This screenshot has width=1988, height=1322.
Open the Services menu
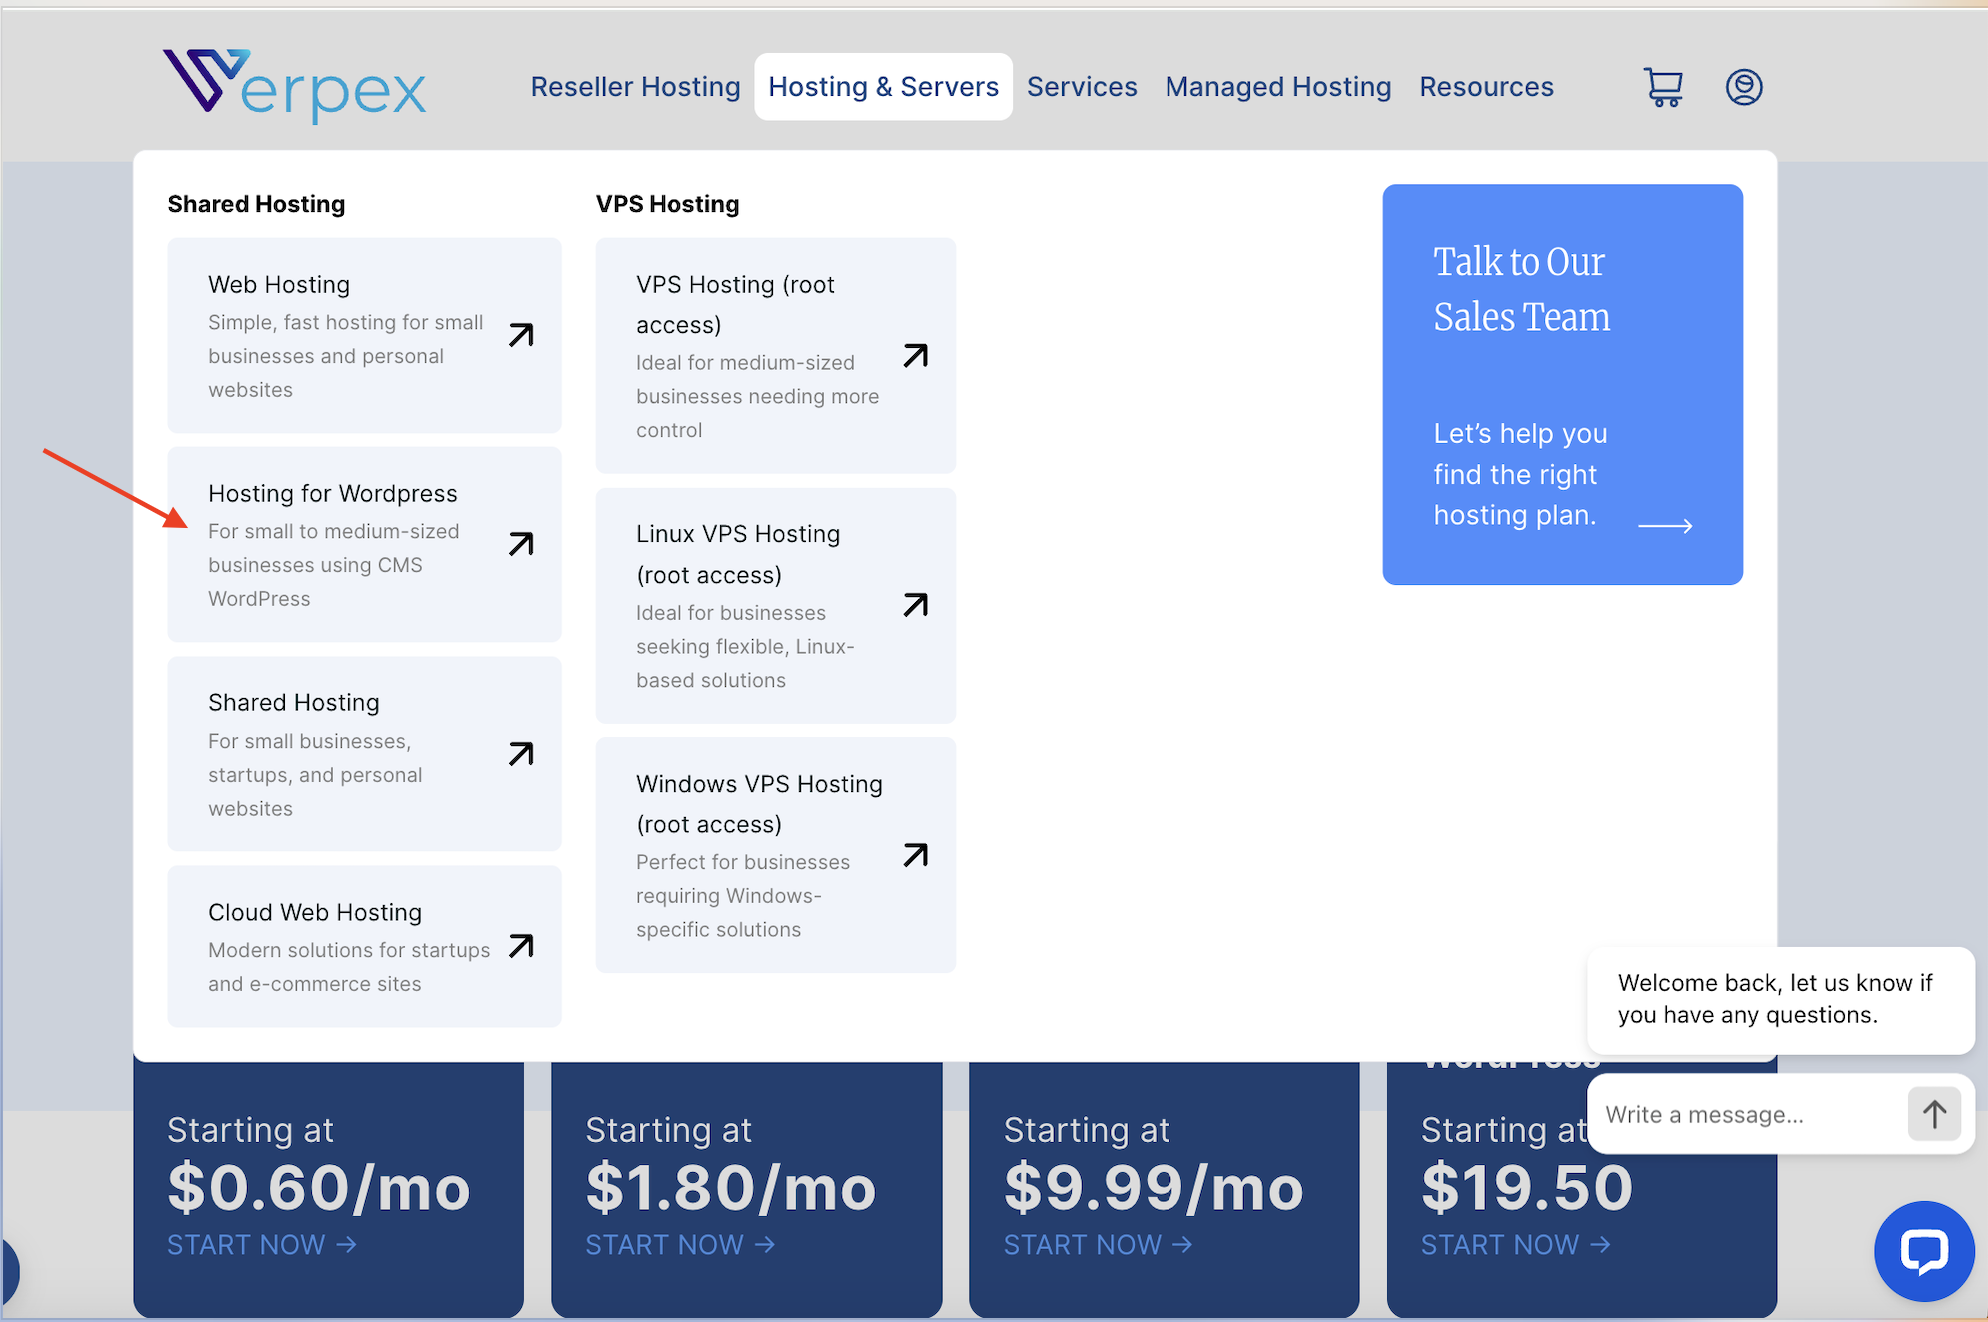tap(1082, 87)
